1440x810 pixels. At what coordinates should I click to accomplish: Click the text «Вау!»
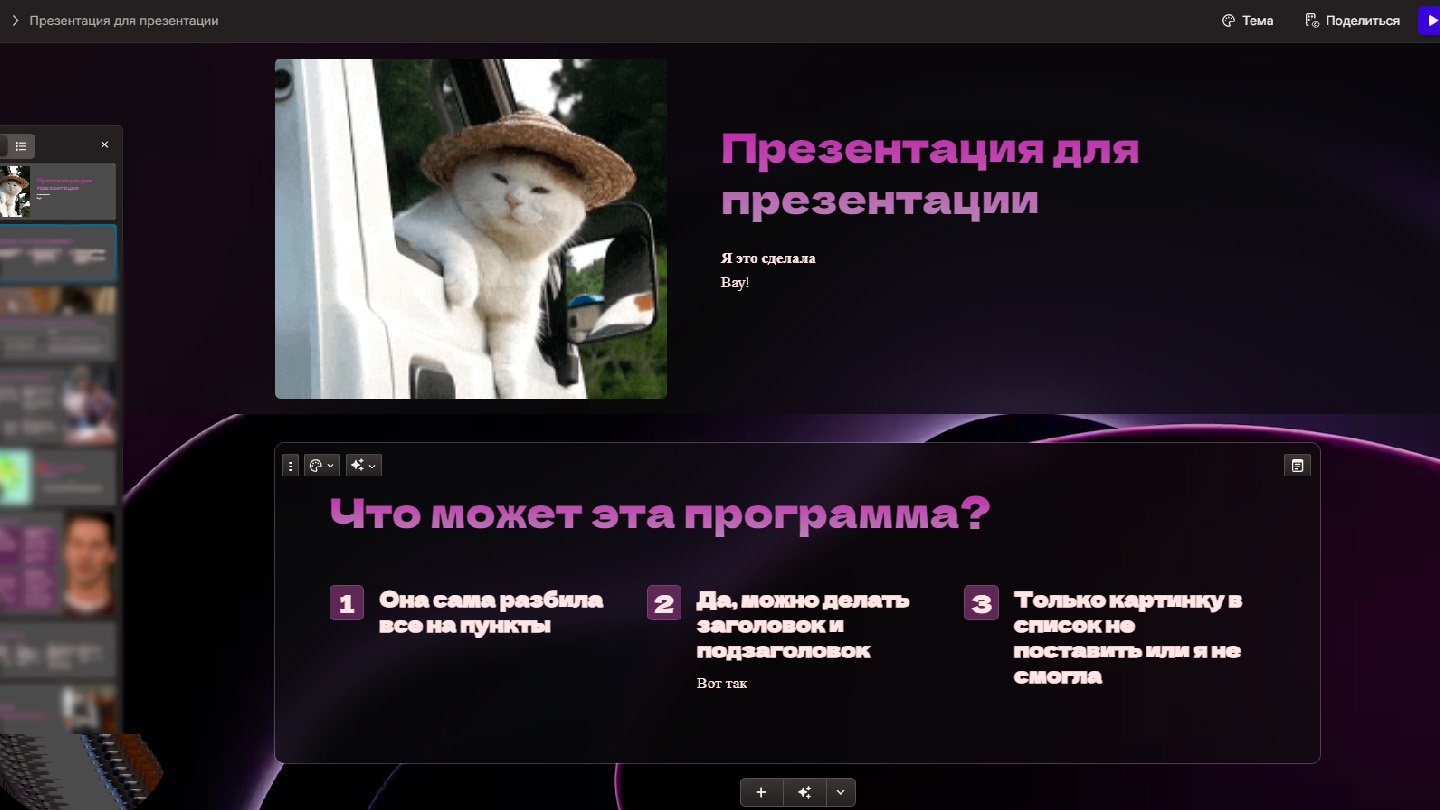click(x=735, y=282)
